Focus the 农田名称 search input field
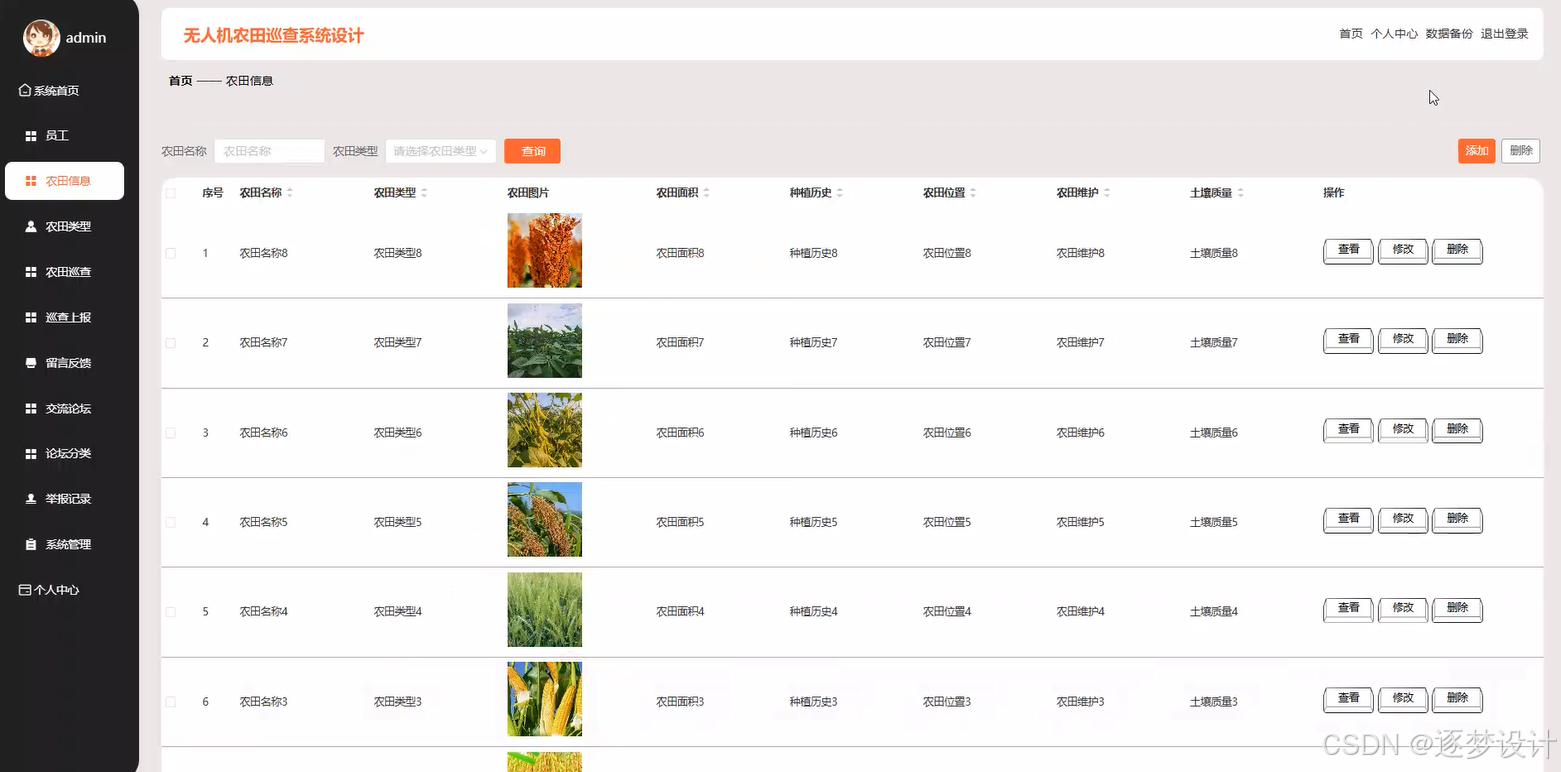The image size is (1561, 772). click(x=270, y=151)
